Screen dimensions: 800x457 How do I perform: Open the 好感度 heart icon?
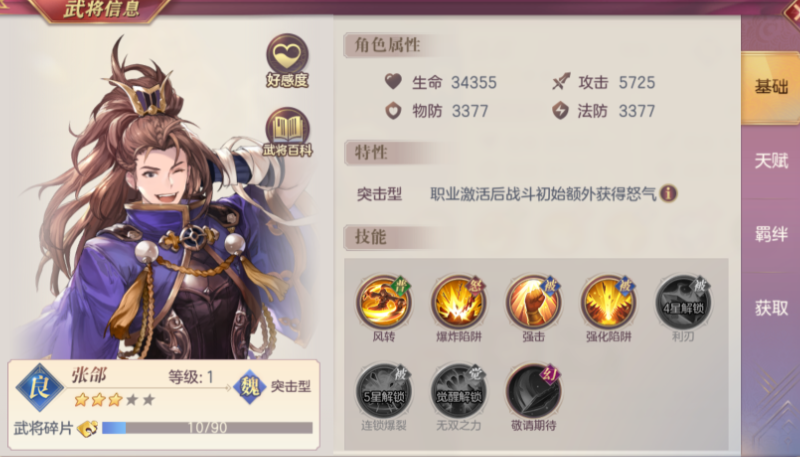coord(287,60)
